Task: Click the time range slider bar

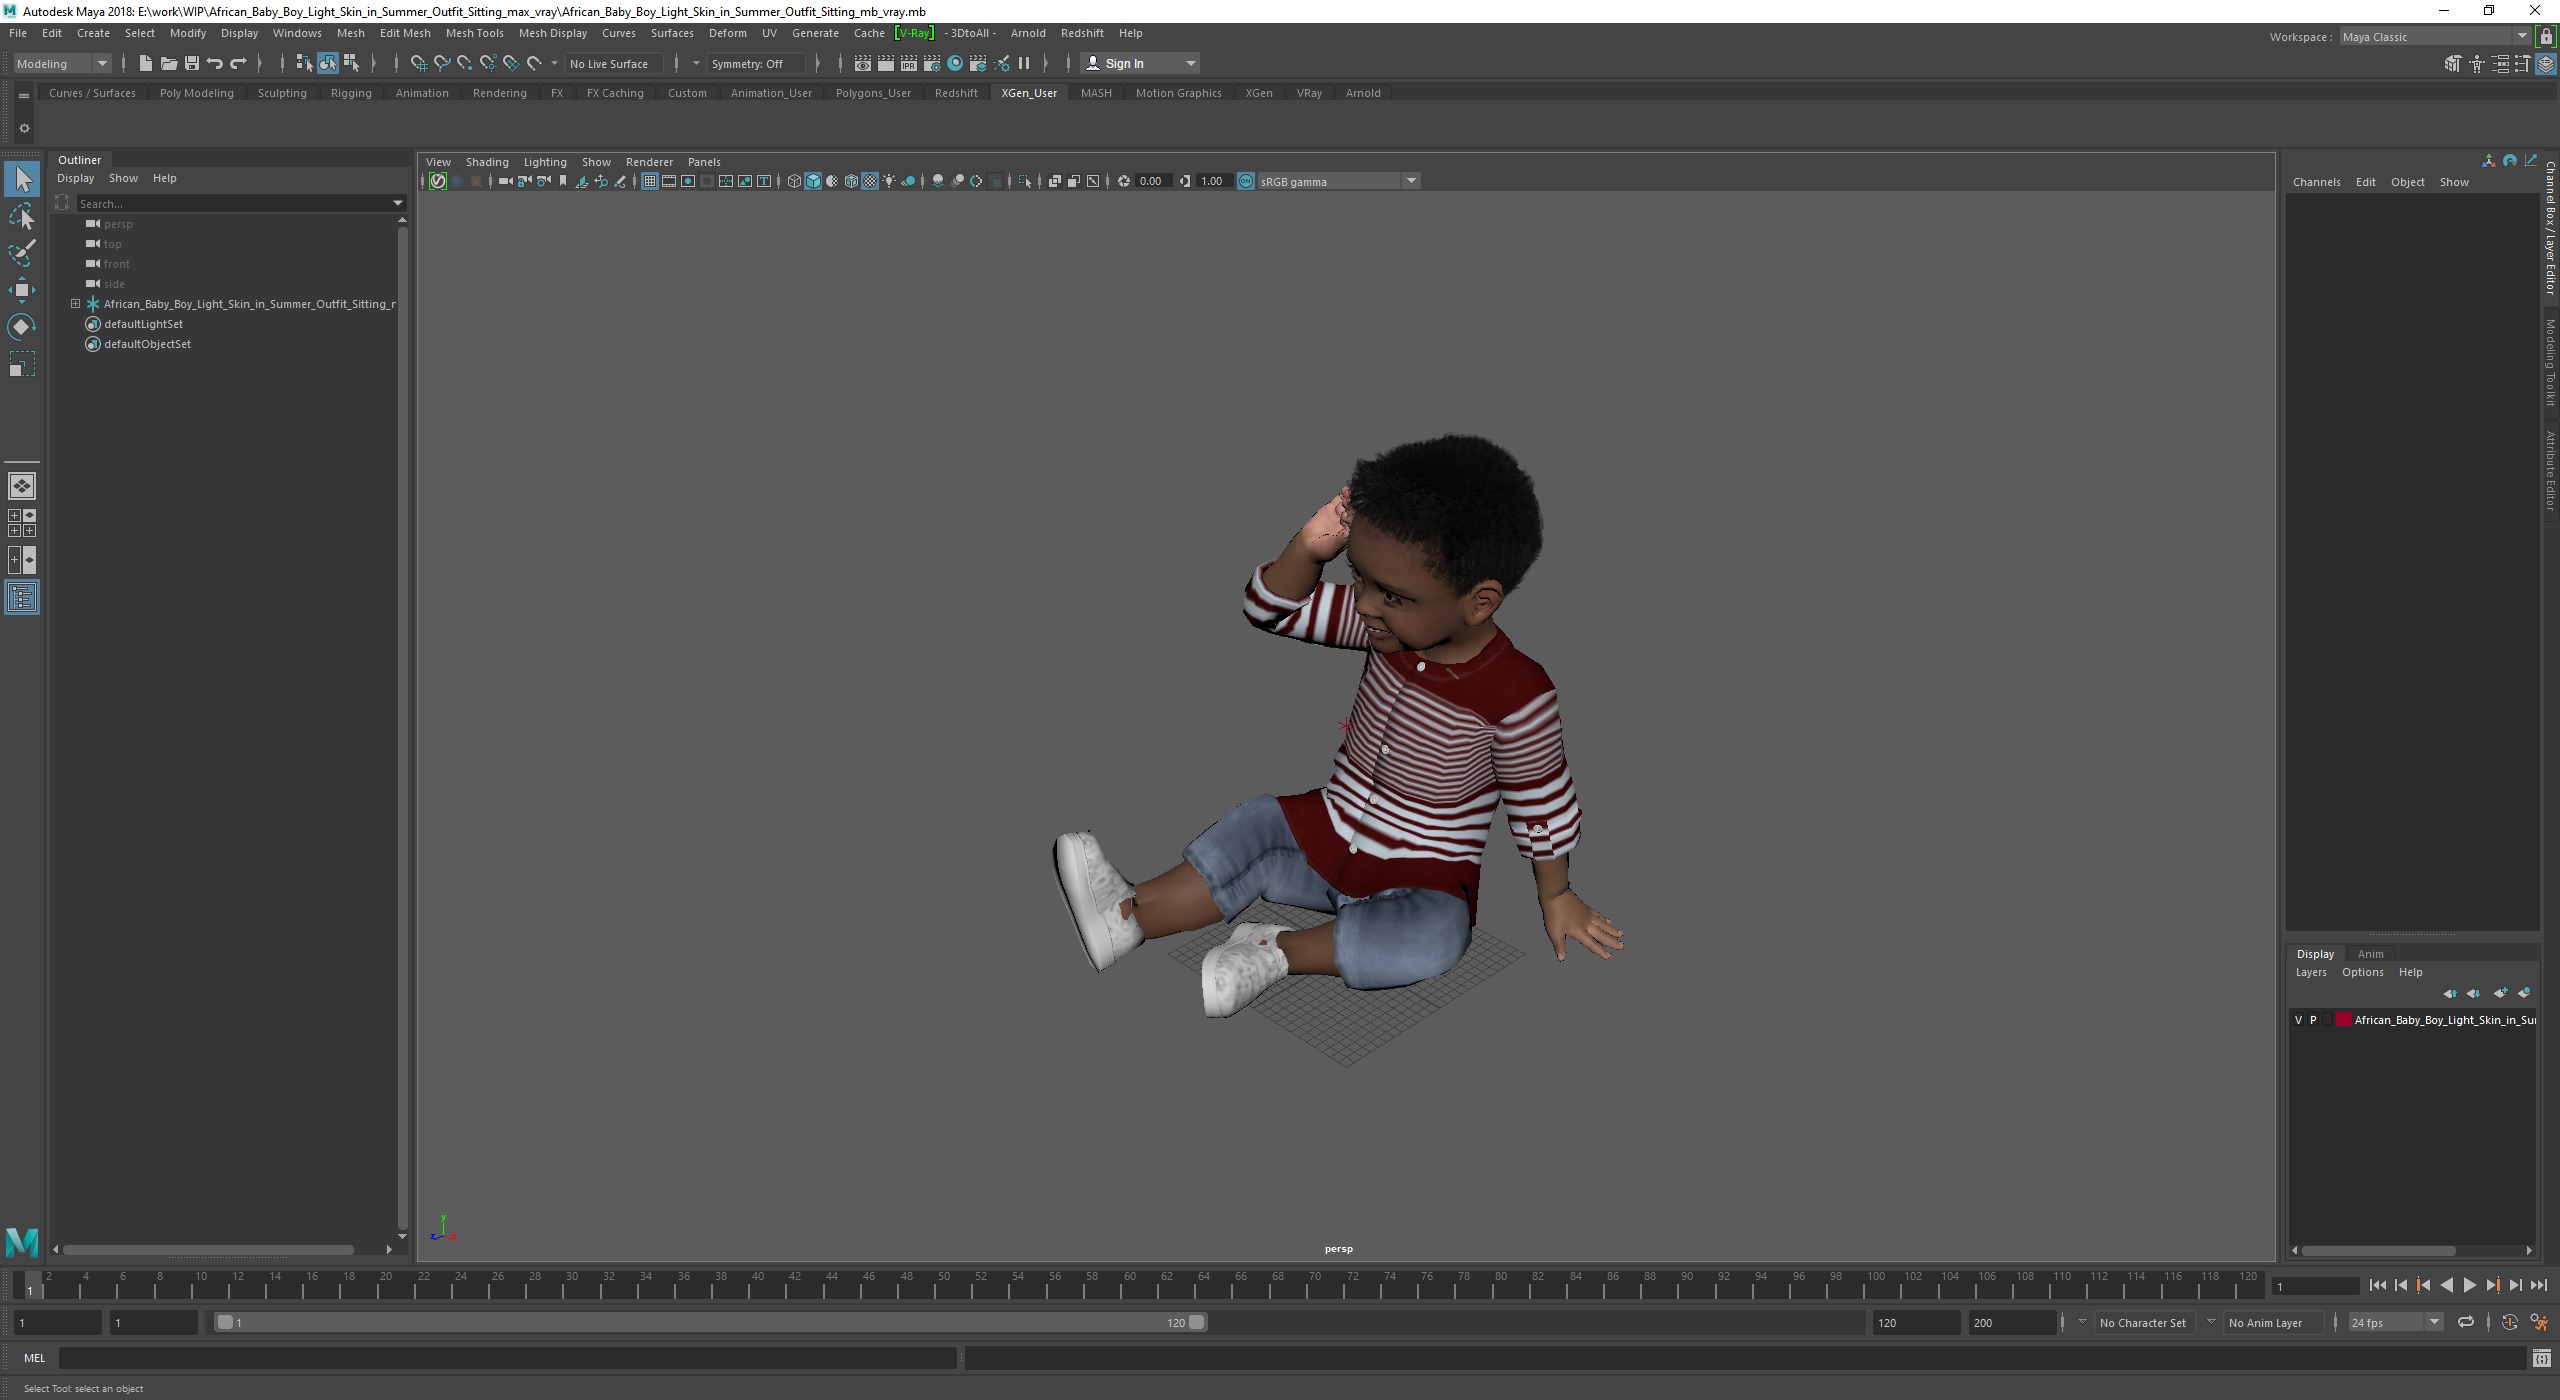Action: [711, 1322]
